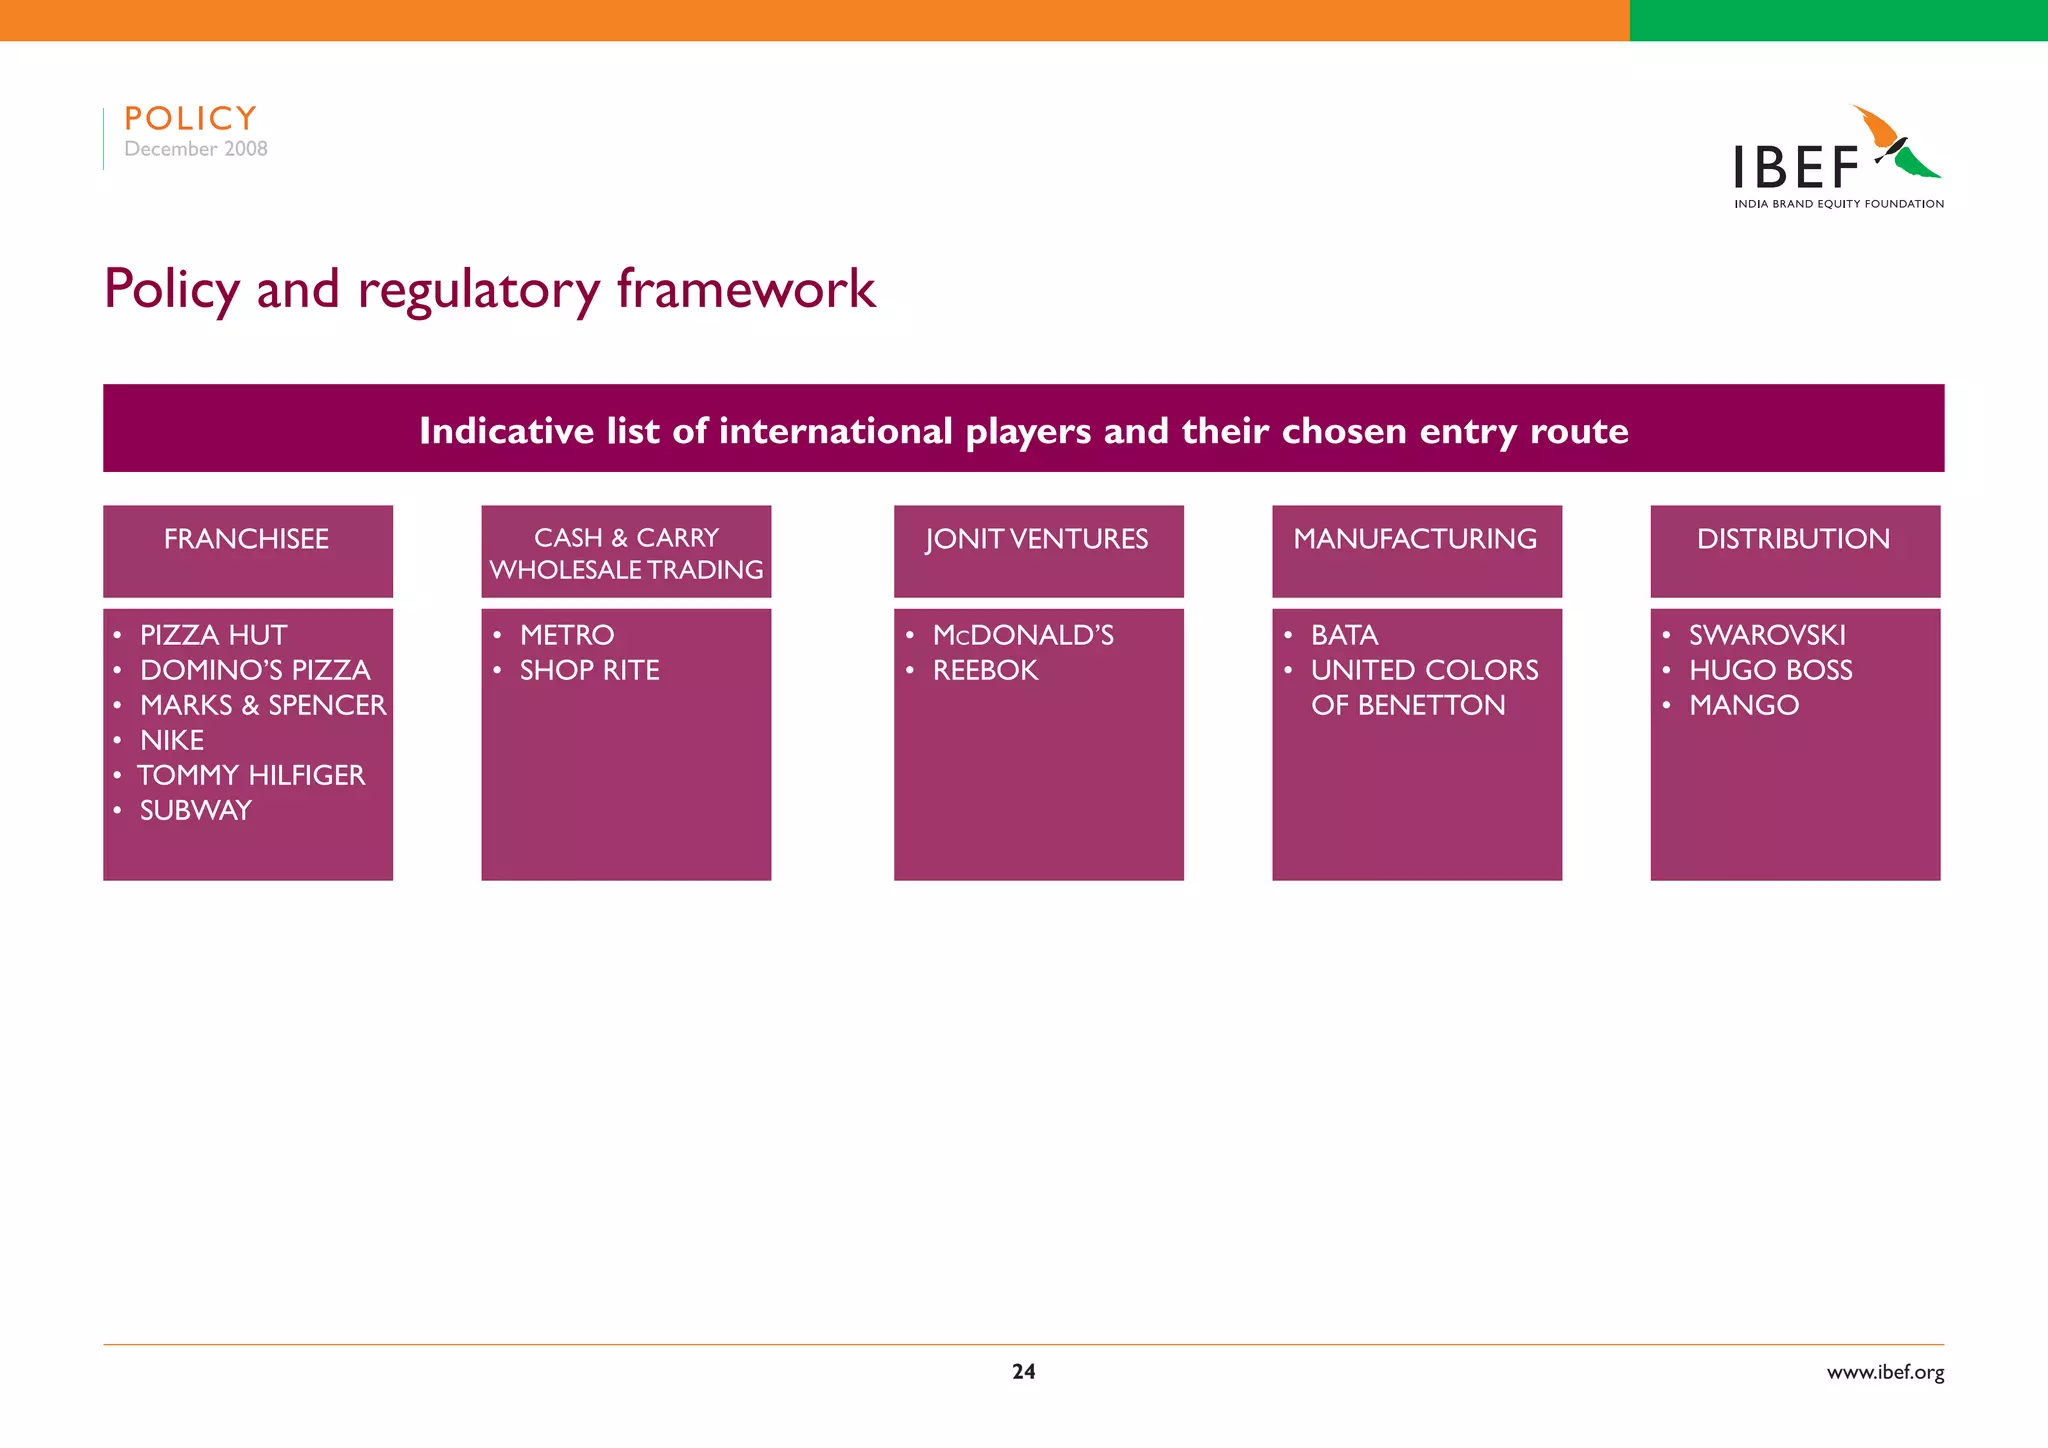Select SWAROVSKI in the distribution list

[1767, 635]
